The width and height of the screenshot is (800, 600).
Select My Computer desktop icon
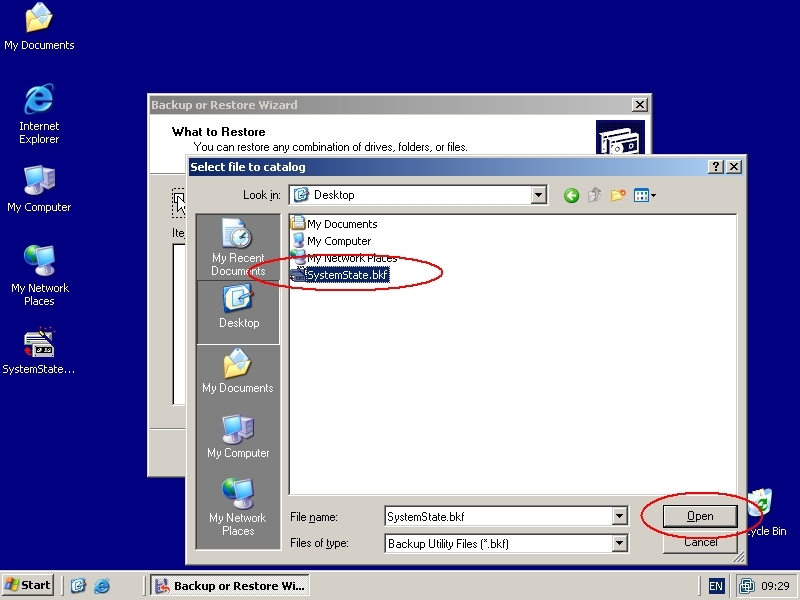click(x=39, y=188)
